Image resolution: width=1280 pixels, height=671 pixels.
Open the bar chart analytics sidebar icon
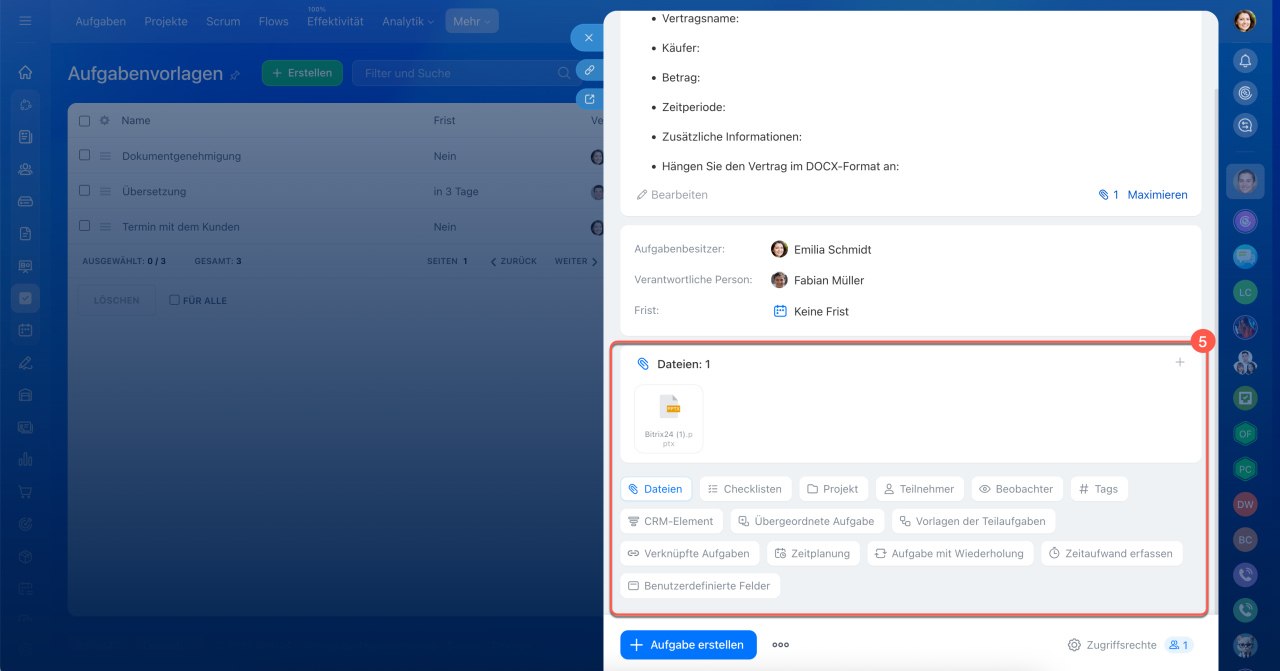click(25, 459)
